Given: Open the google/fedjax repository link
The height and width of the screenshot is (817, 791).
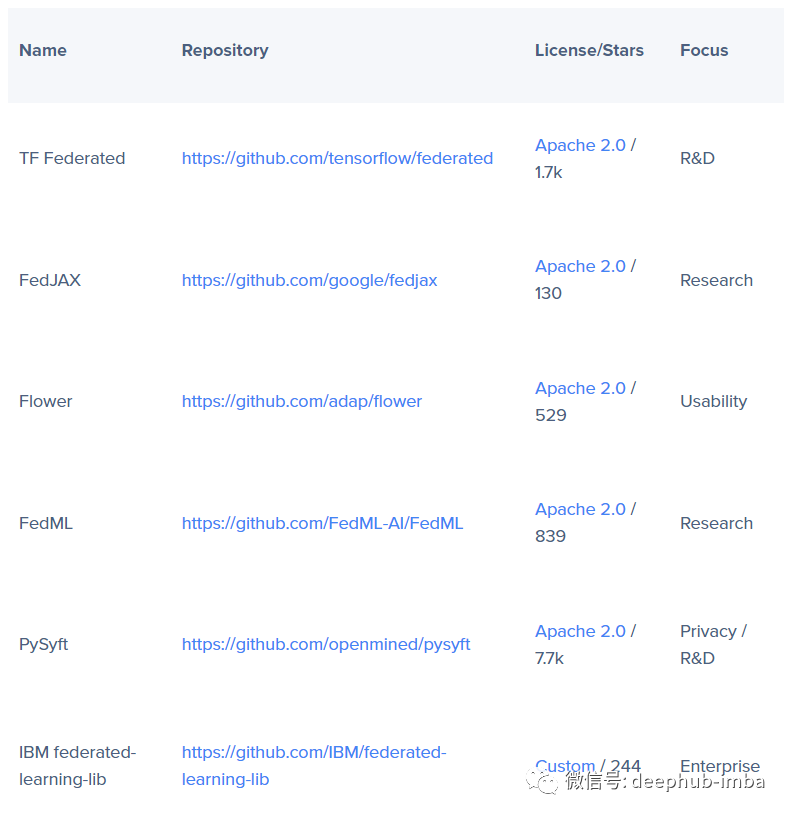Looking at the screenshot, I should click(x=309, y=280).
